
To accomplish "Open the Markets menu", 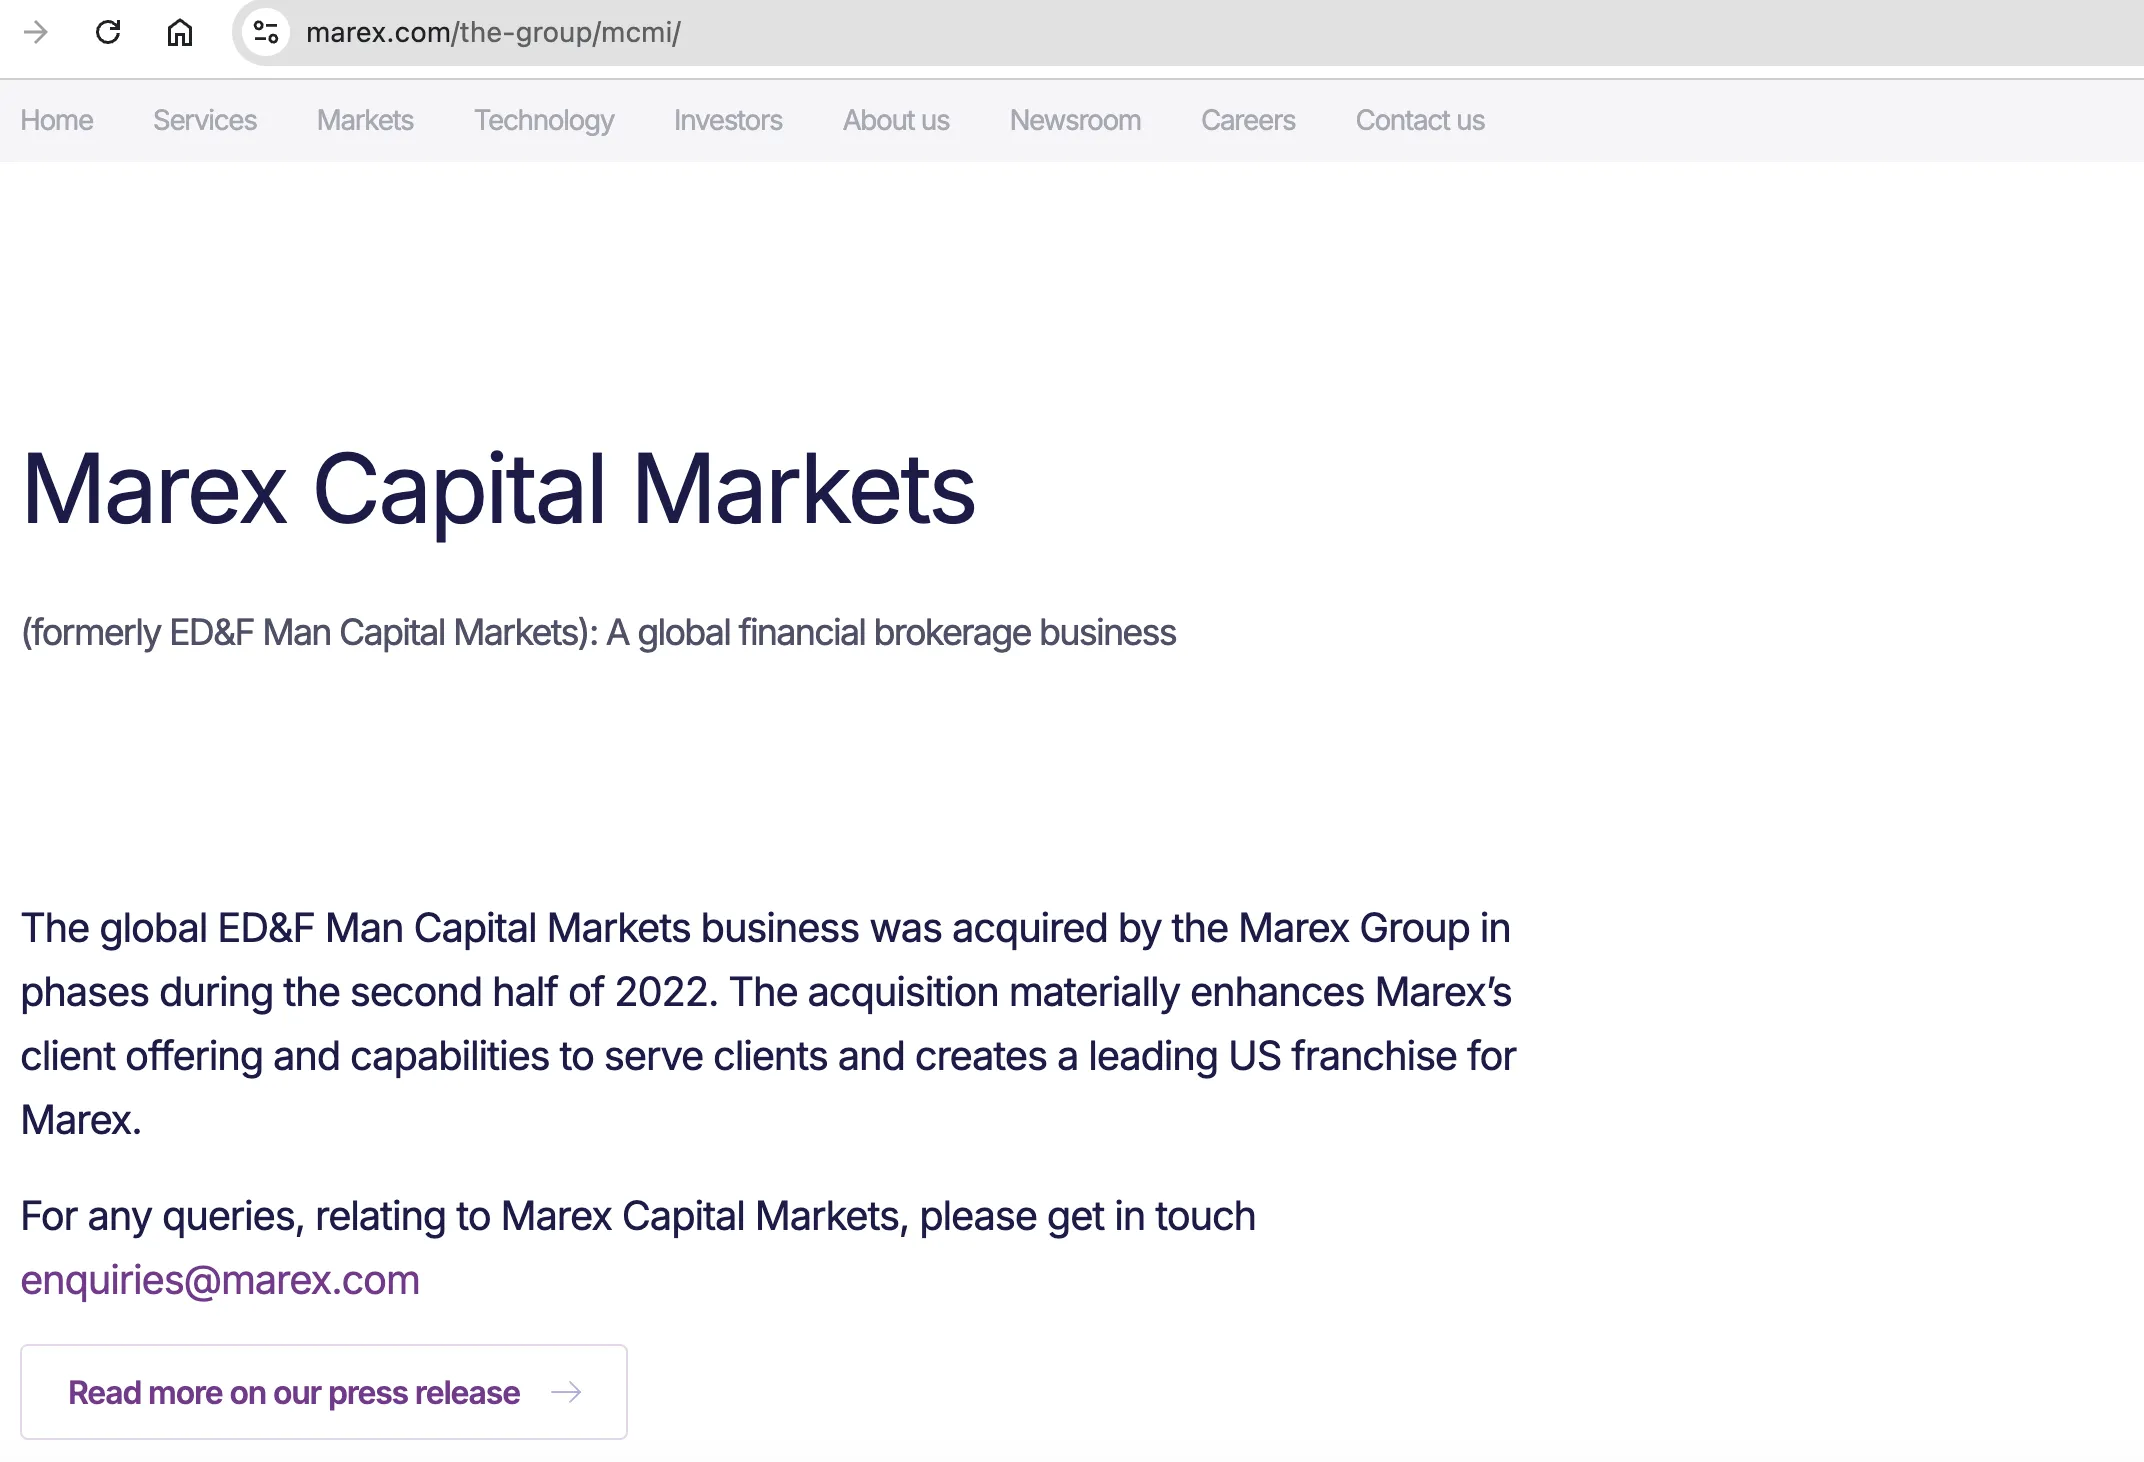I will click(x=365, y=120).
